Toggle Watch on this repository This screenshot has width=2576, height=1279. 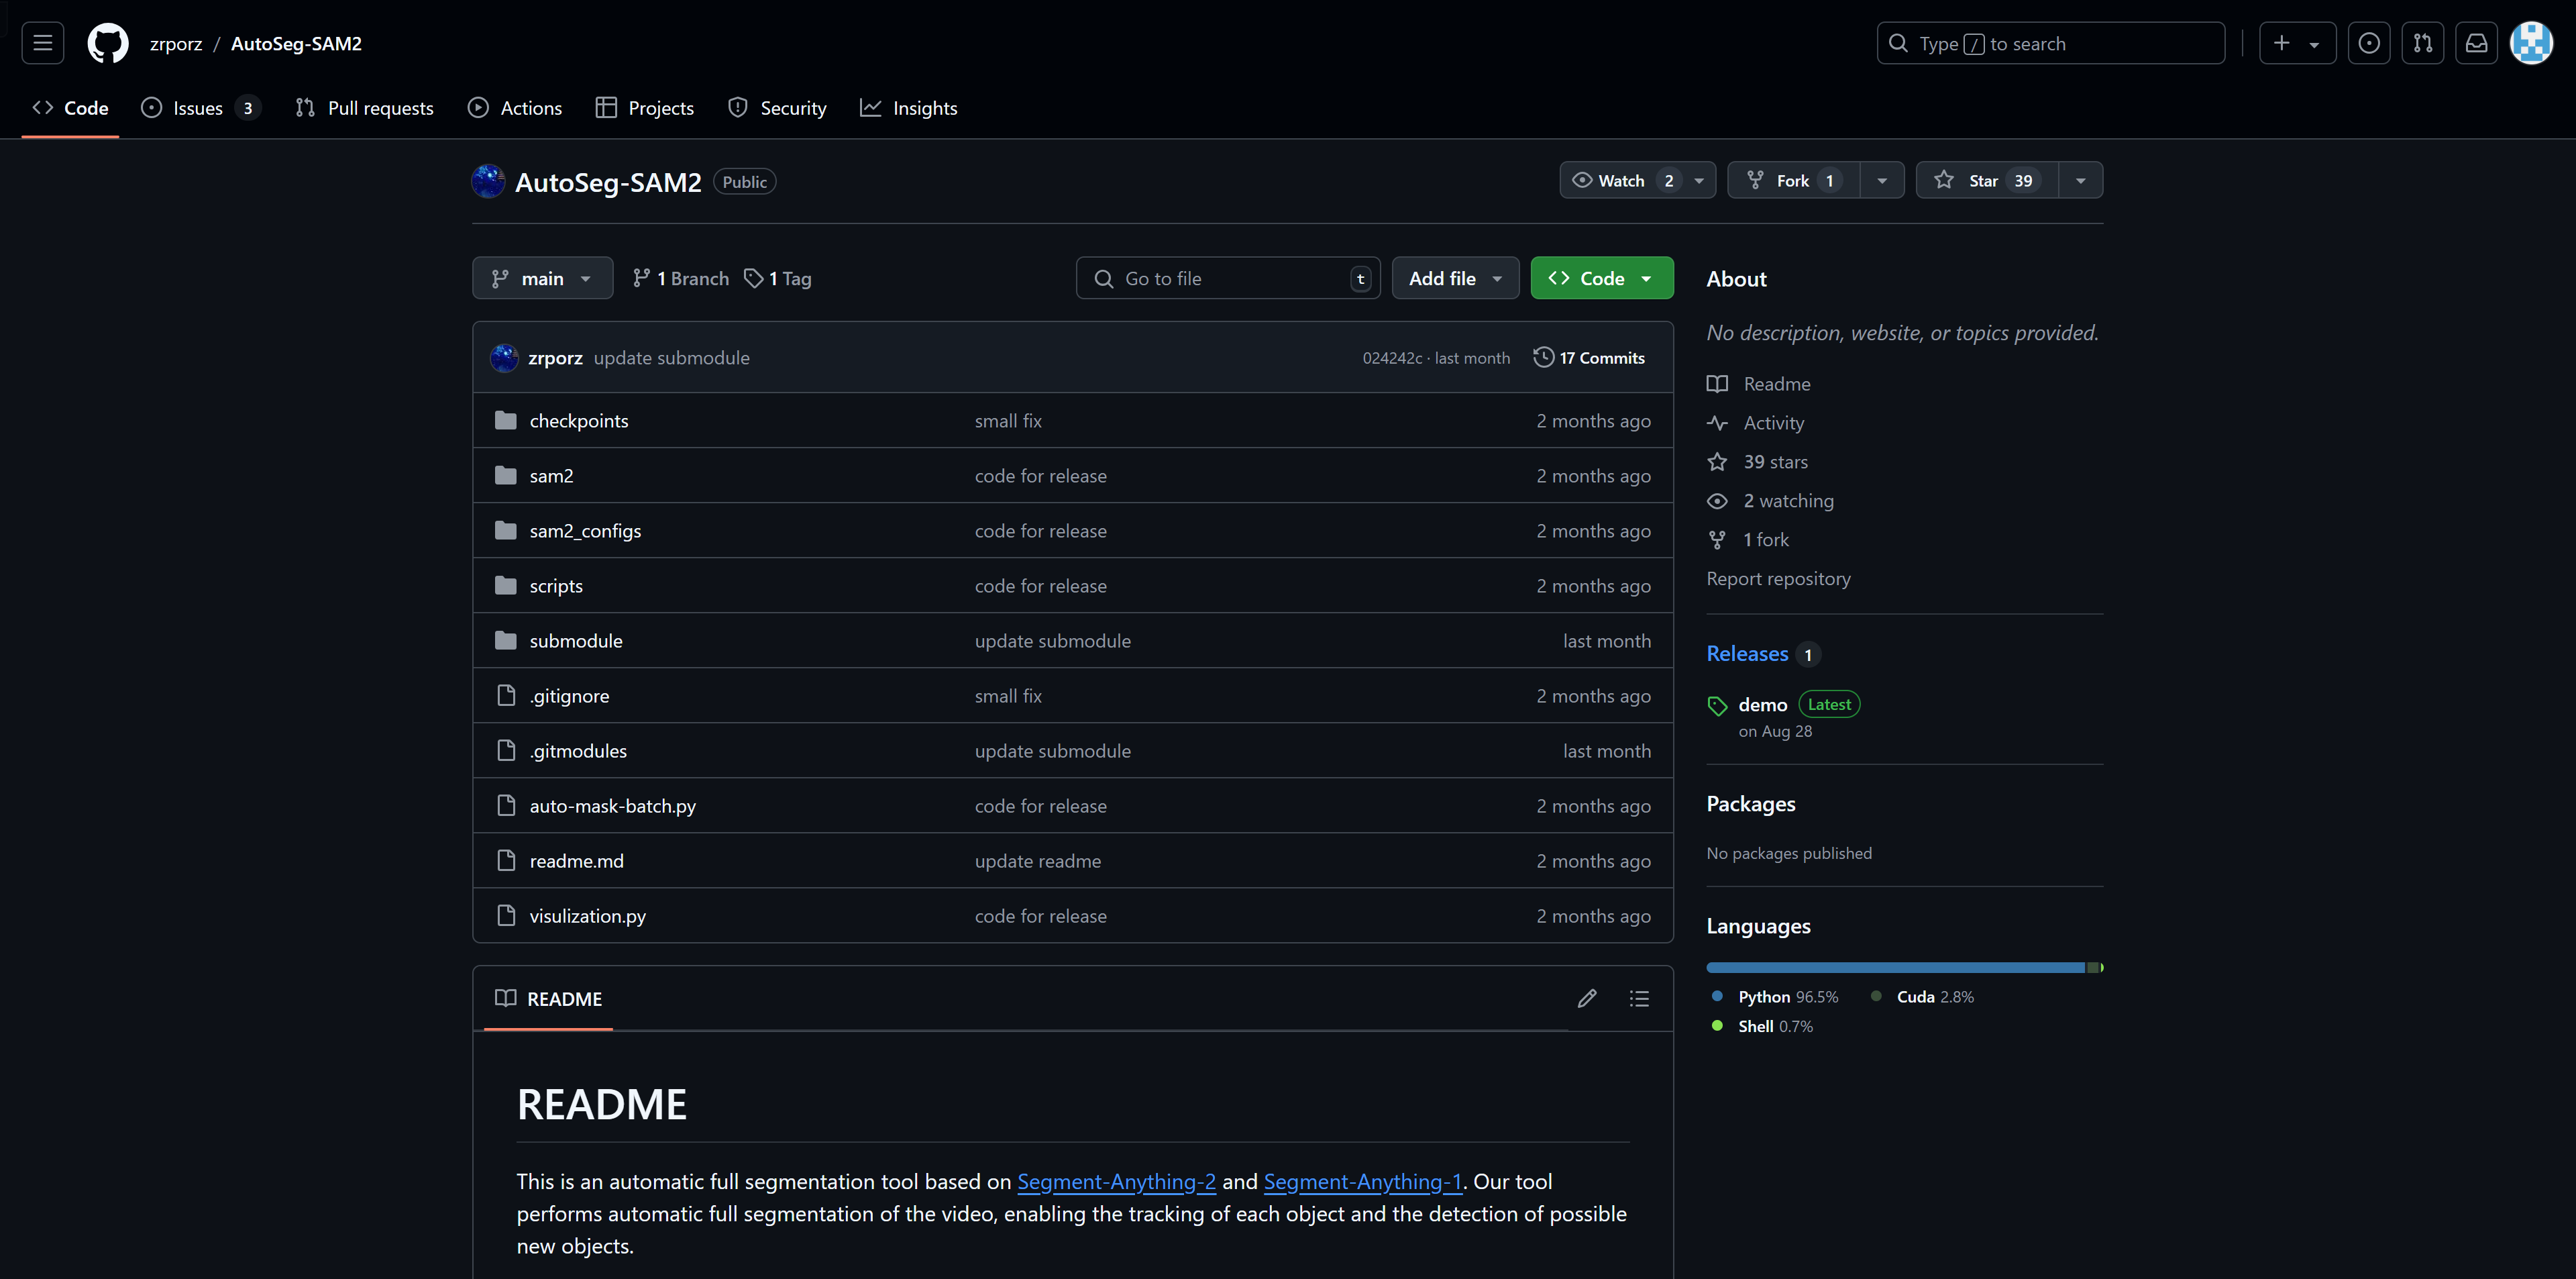click(1637, 180)
